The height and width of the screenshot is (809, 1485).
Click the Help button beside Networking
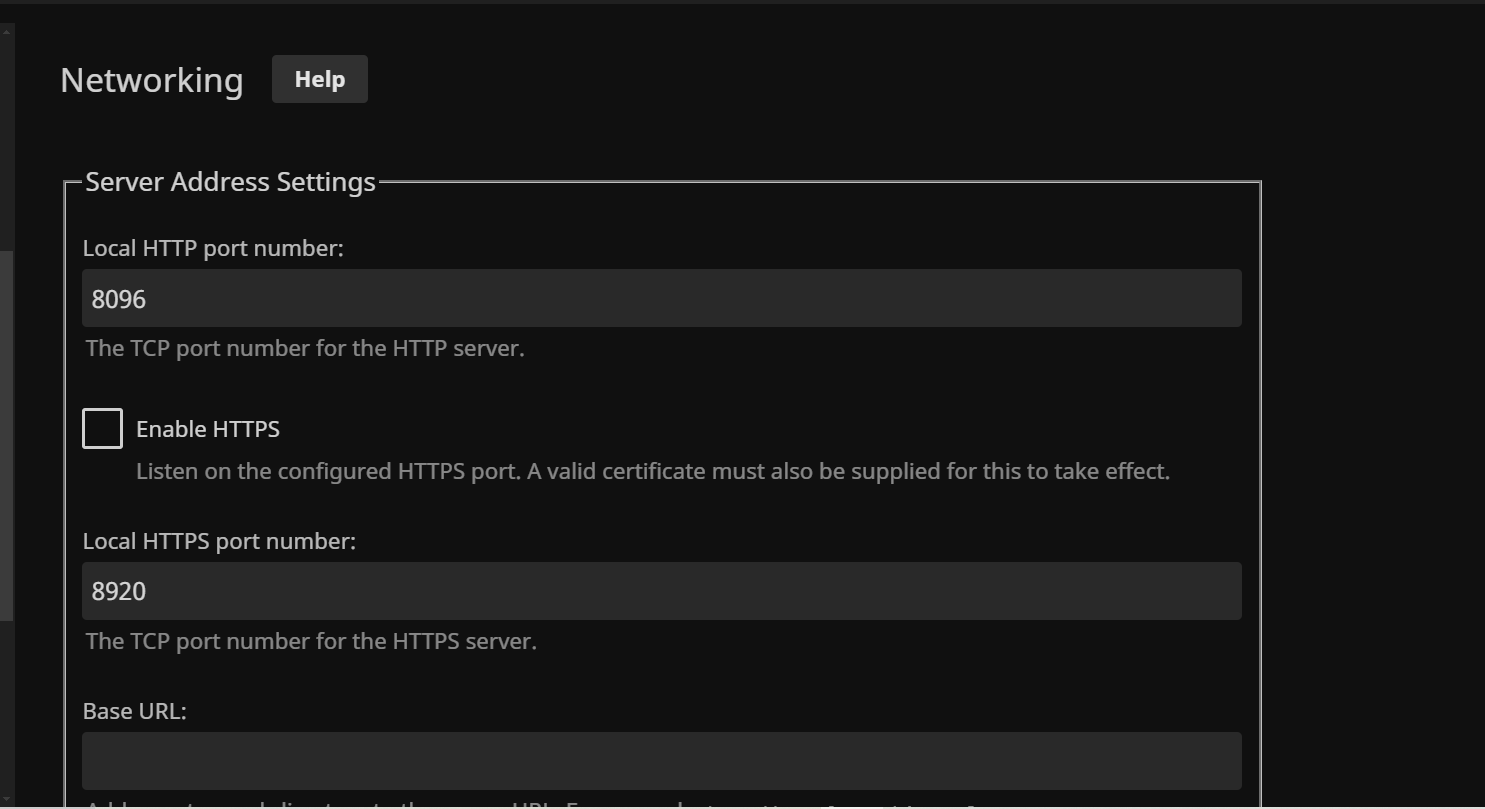[319, 79]
